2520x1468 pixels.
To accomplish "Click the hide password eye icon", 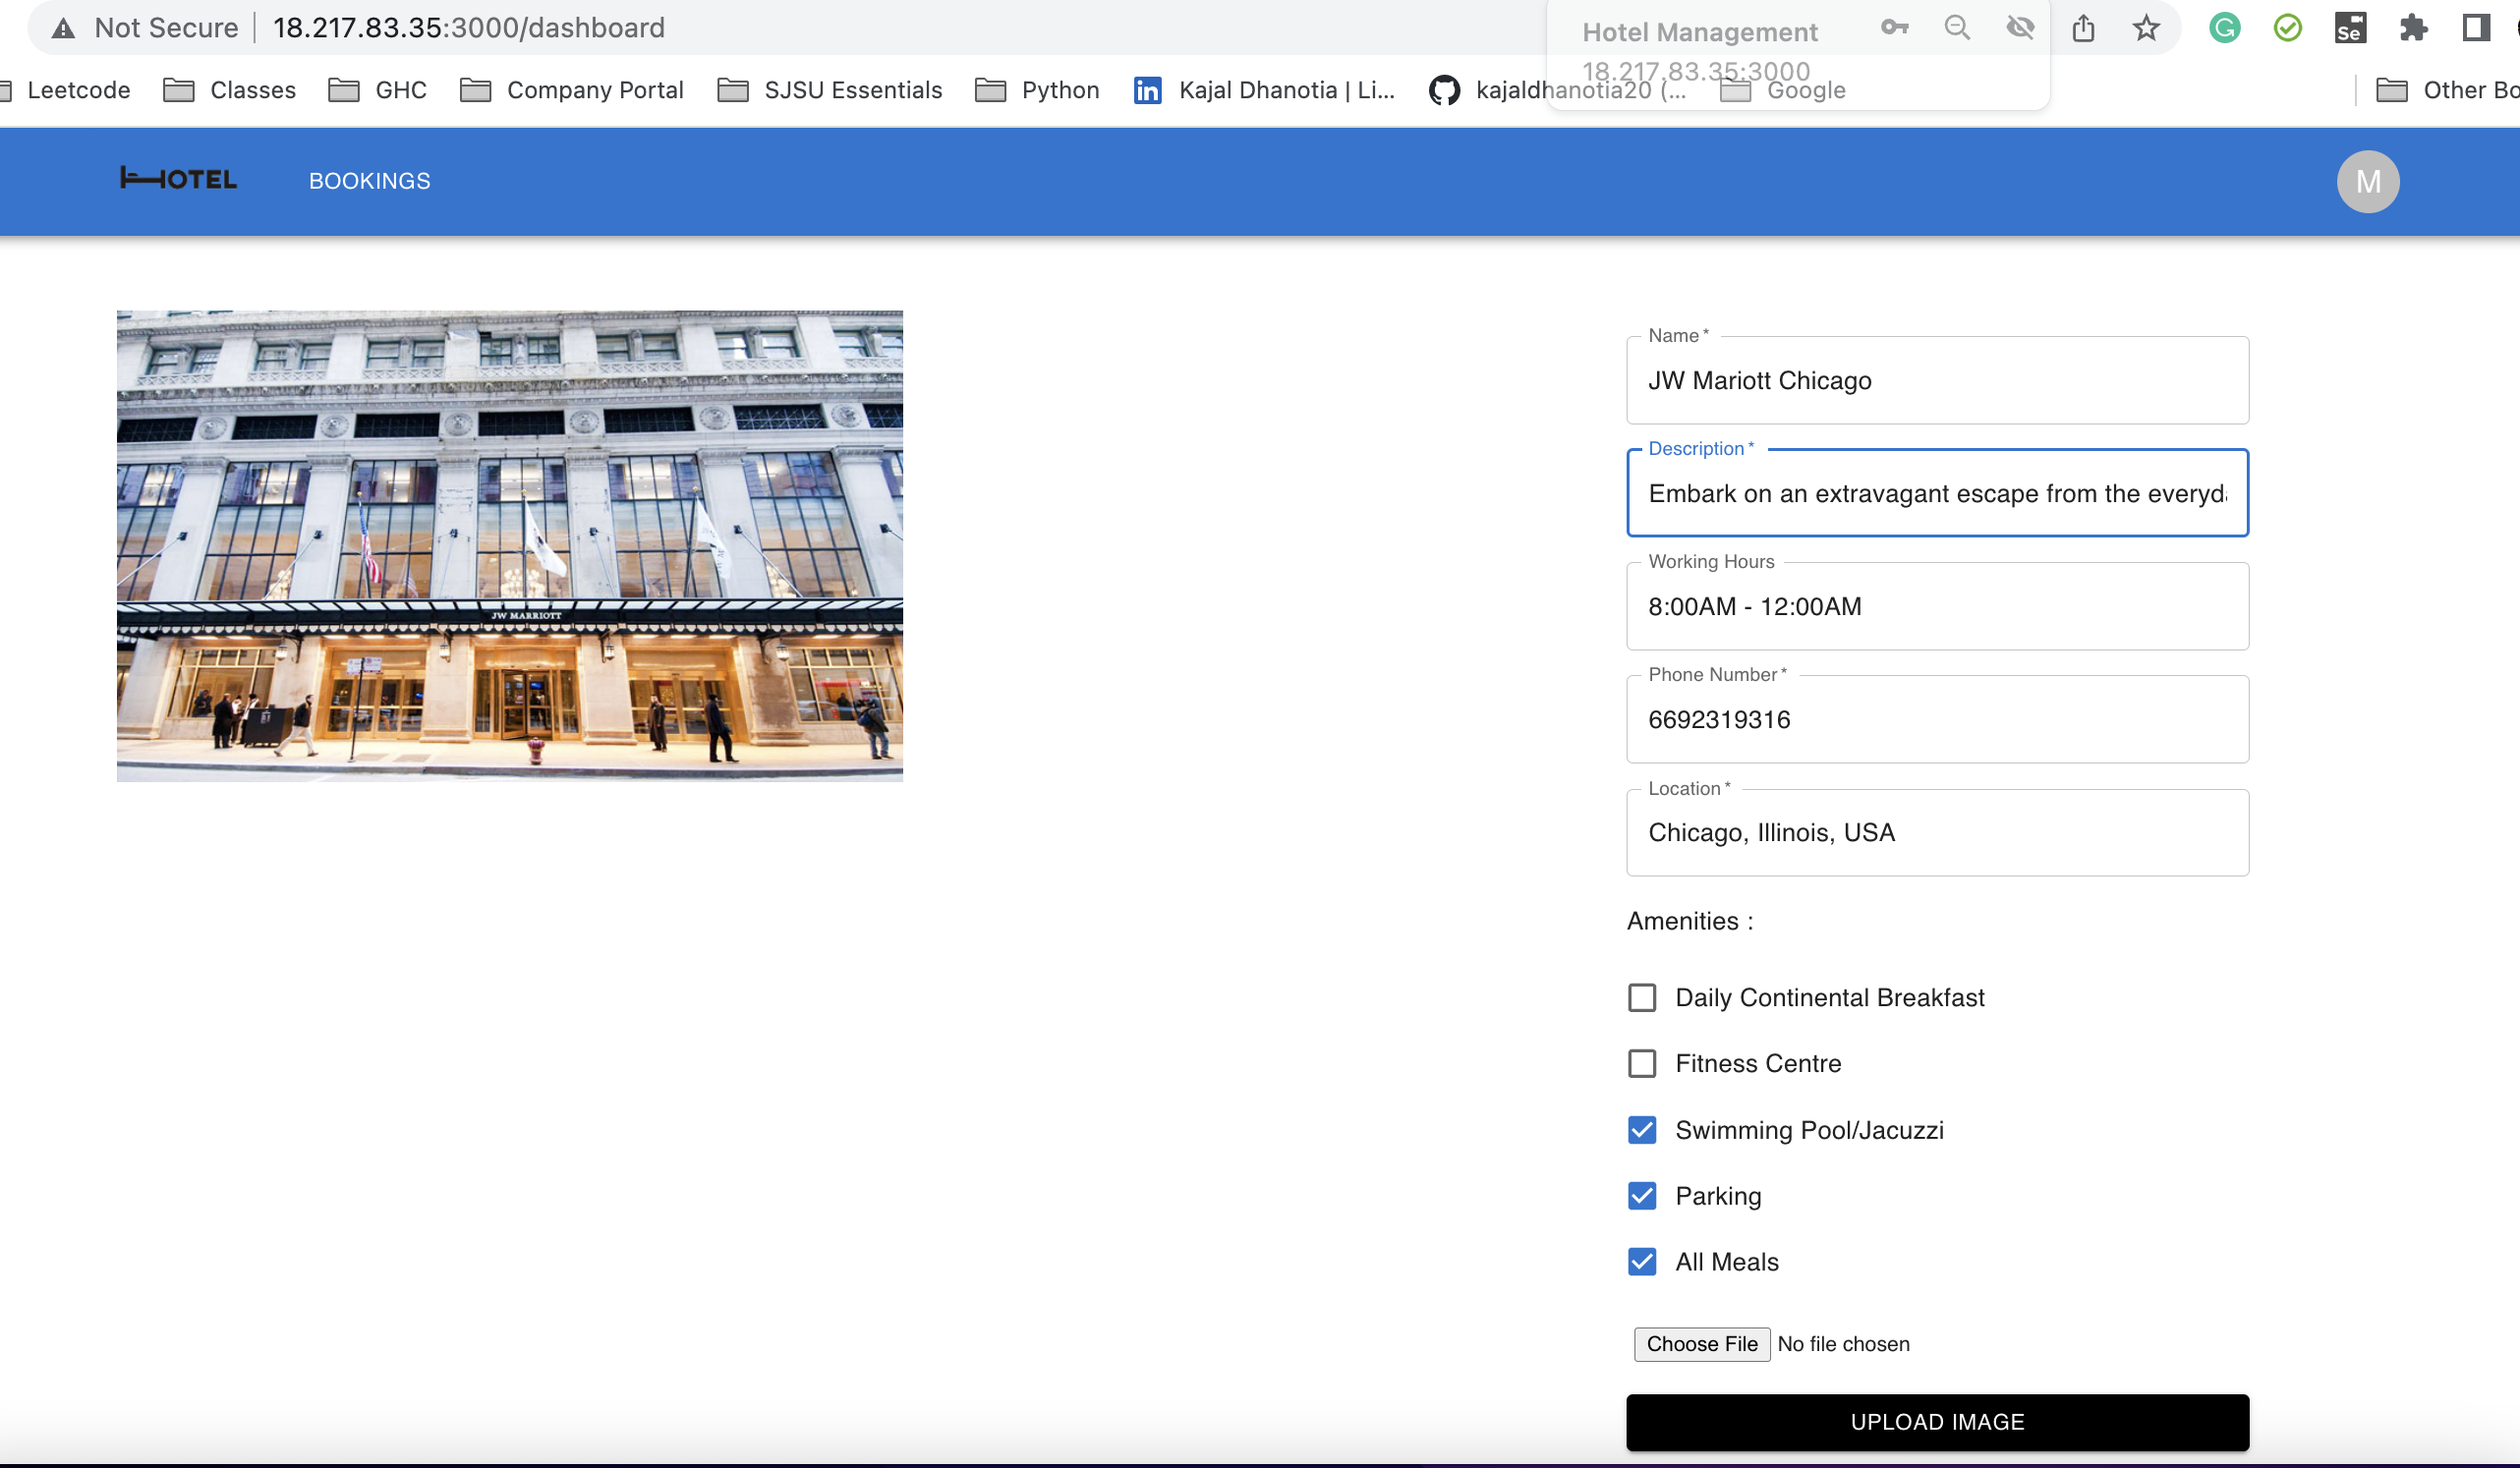I will point(2020,27).
